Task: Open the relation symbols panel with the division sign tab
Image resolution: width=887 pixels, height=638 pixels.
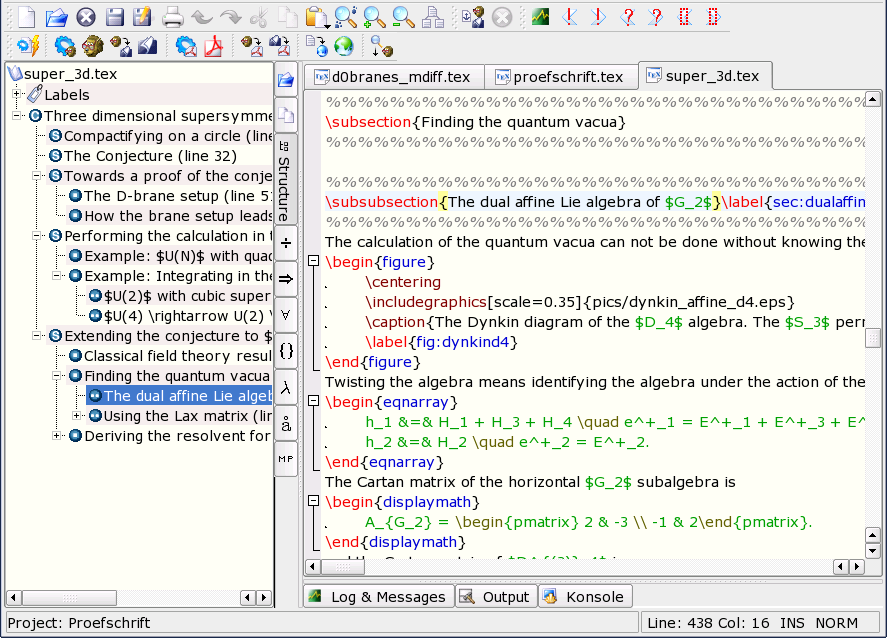Action: (286, 243)
